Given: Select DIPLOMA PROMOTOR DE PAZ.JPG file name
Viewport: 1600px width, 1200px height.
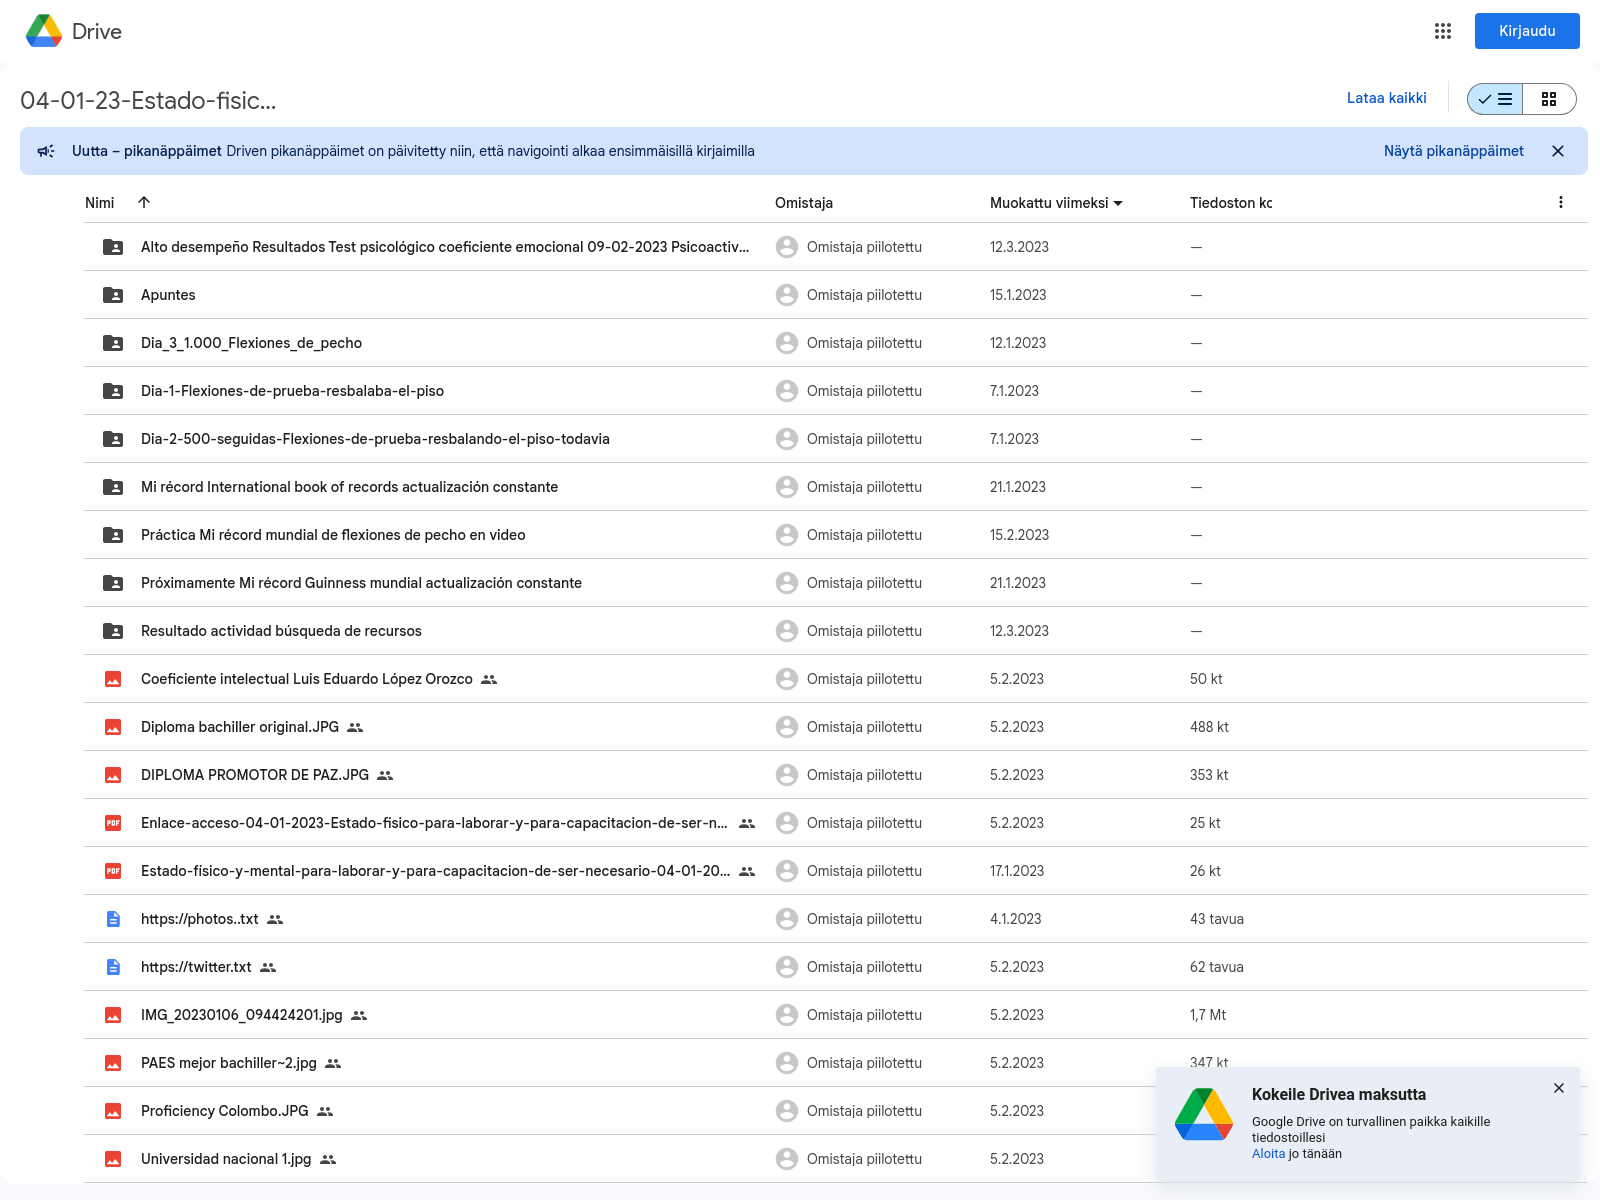Looking at the screenshot, I should (255, 775).
